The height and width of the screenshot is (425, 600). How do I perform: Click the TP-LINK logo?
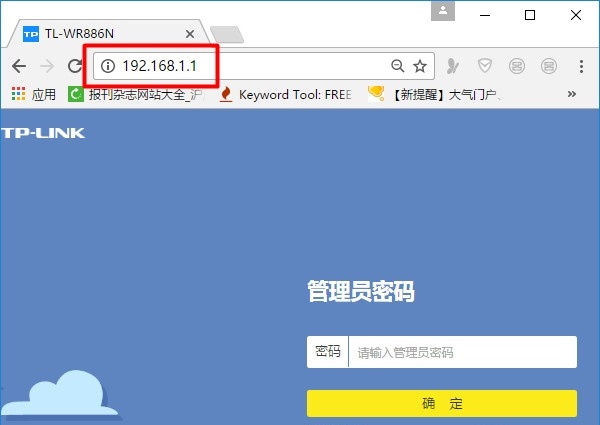(x=43, y=133)
